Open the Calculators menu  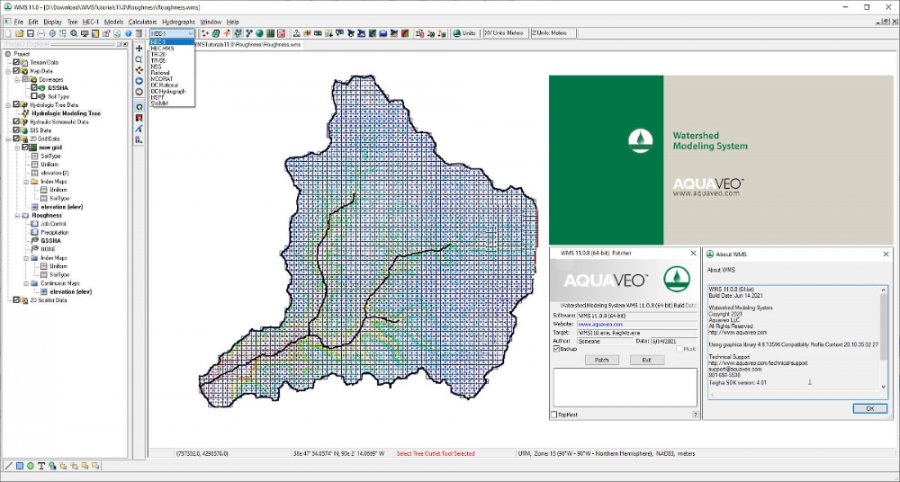click(142, 22)
